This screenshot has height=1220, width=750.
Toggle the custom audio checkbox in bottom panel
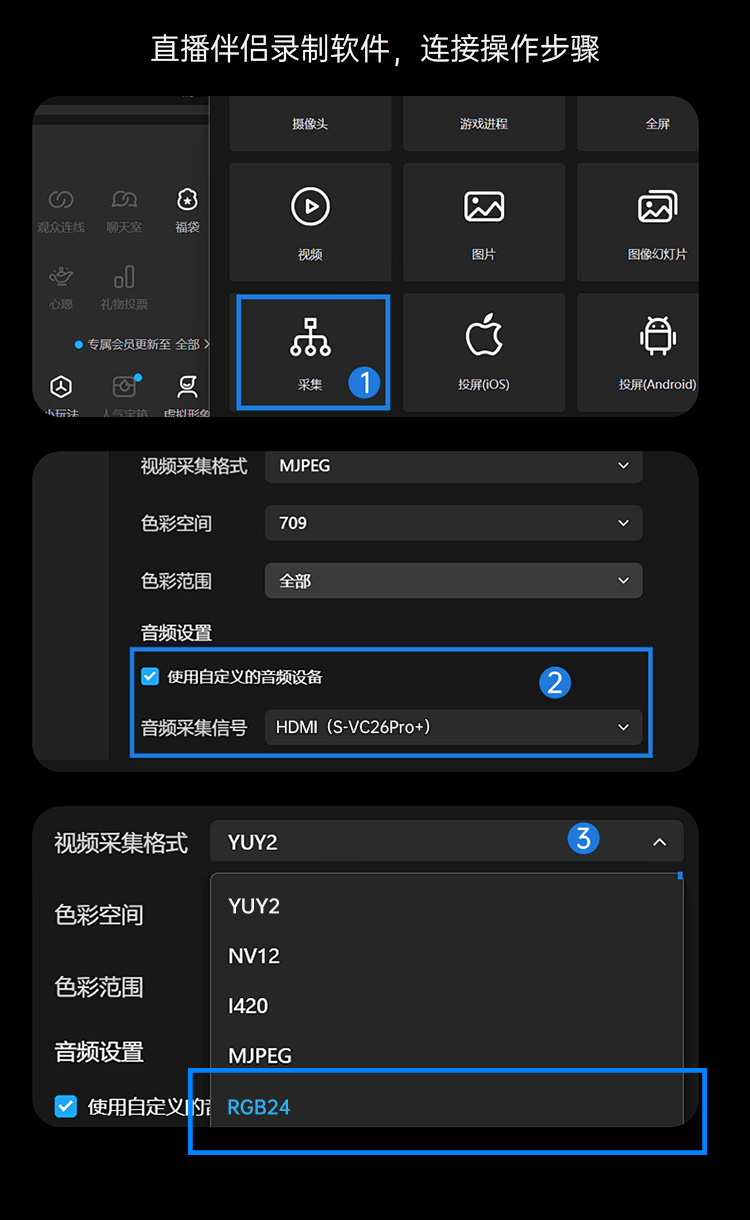tap(65, 1106)
